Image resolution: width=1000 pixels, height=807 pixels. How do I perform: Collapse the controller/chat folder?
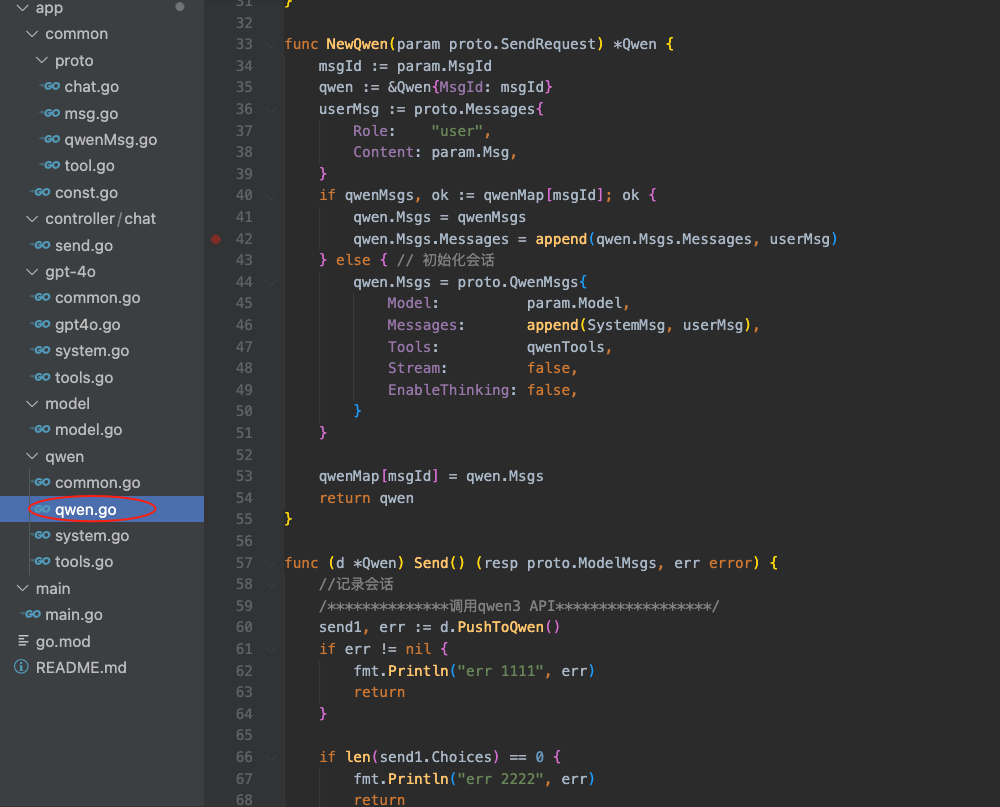pyautogui.click(x=32, y=219)
